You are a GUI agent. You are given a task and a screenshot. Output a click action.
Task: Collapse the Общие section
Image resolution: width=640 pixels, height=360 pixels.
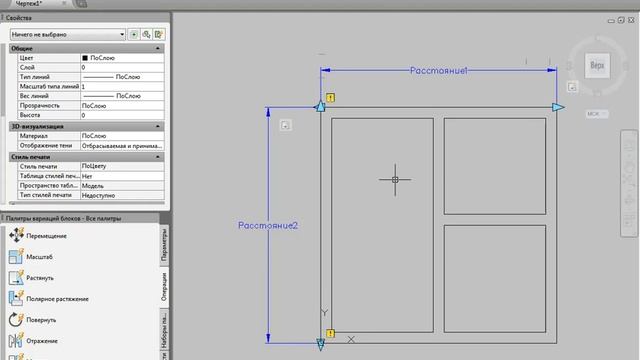pyautogui.click(x=158, y=49)
